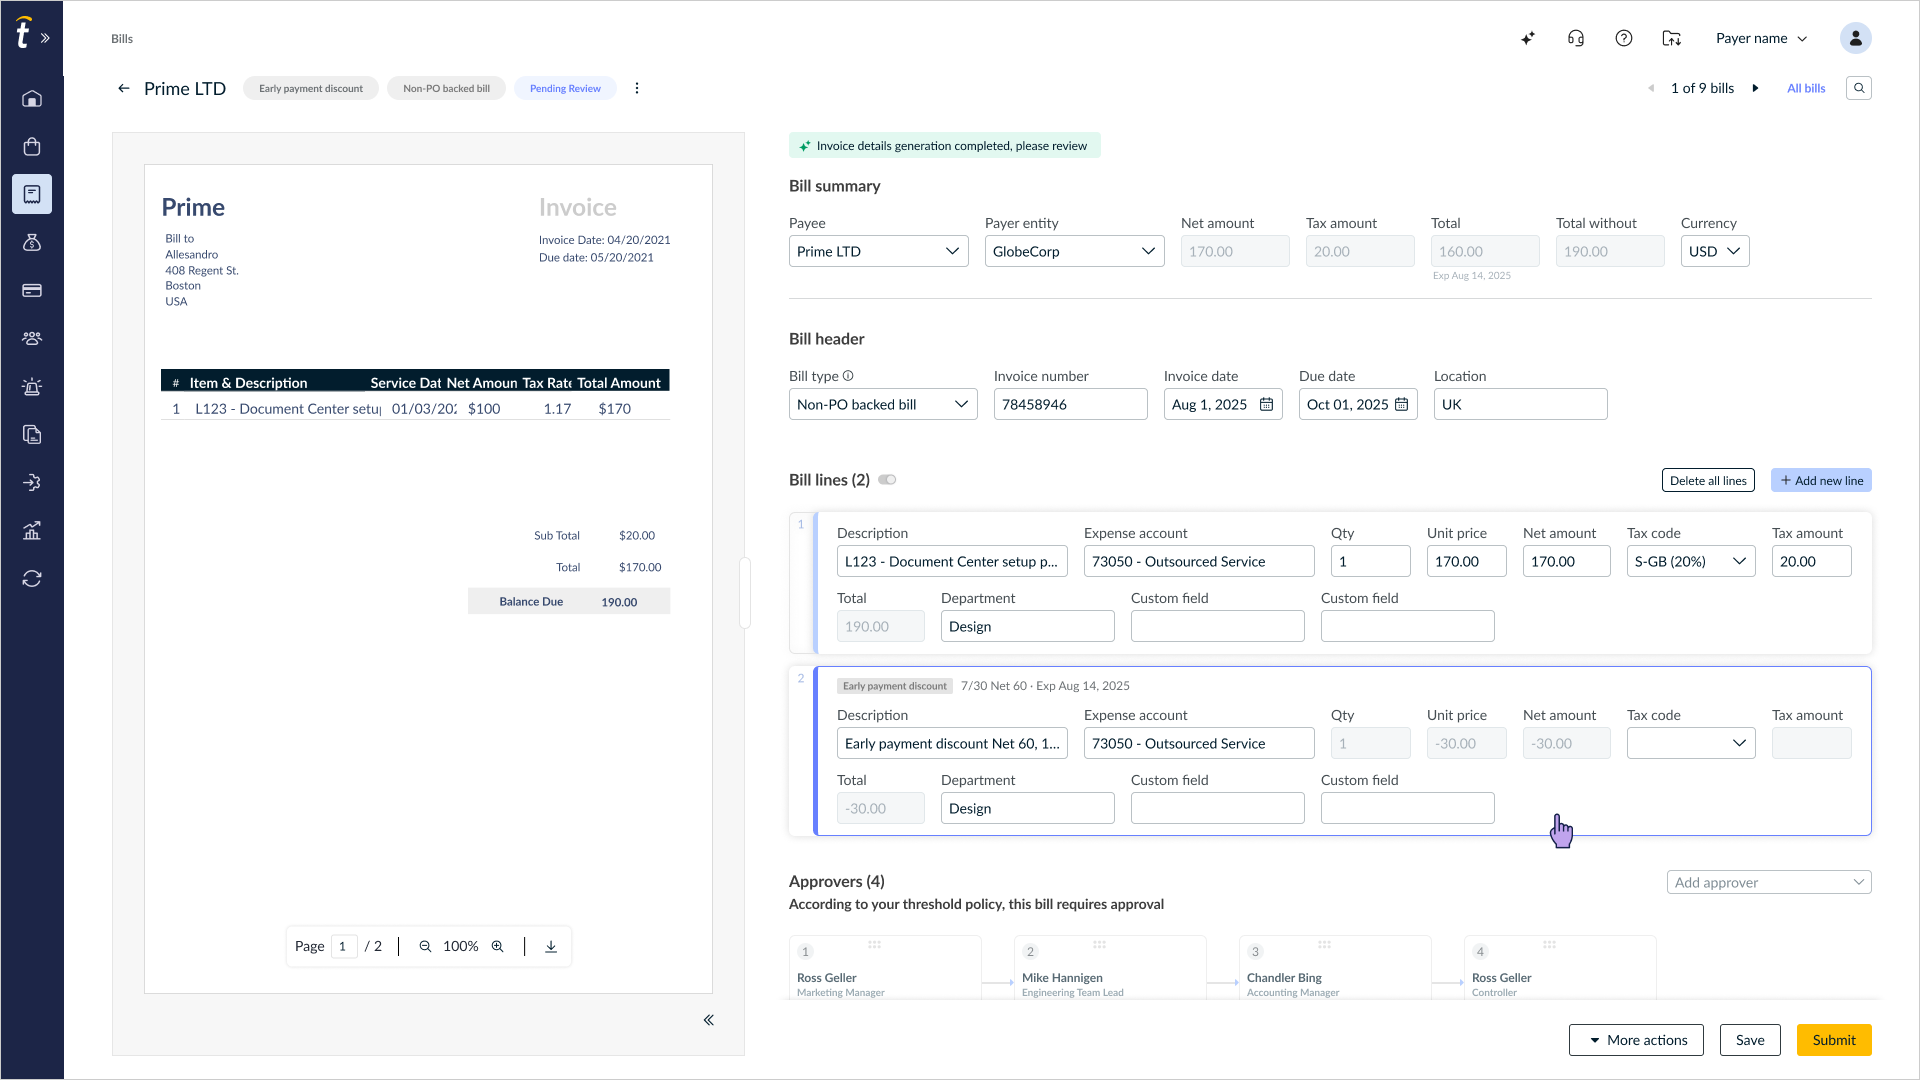The height and width of the screenshot is (1080, 1920).
Task: Zoom in on invoice preview
Action: [x=497, y=946]
